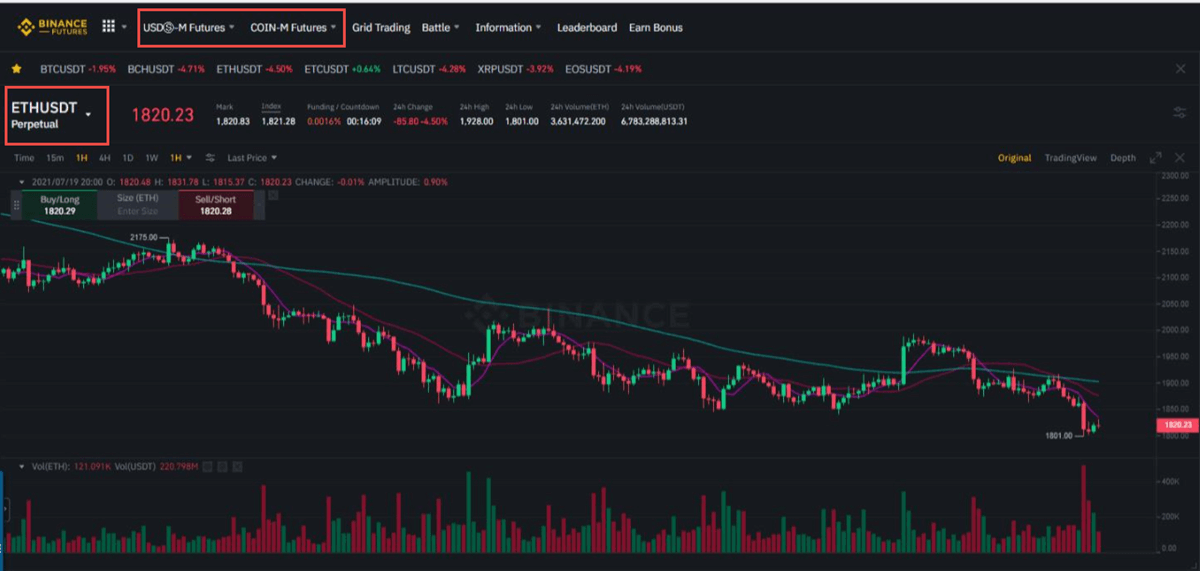Close the chart panel
1200x571 pixels.
pyautogui.click(x=1180, y=158)
